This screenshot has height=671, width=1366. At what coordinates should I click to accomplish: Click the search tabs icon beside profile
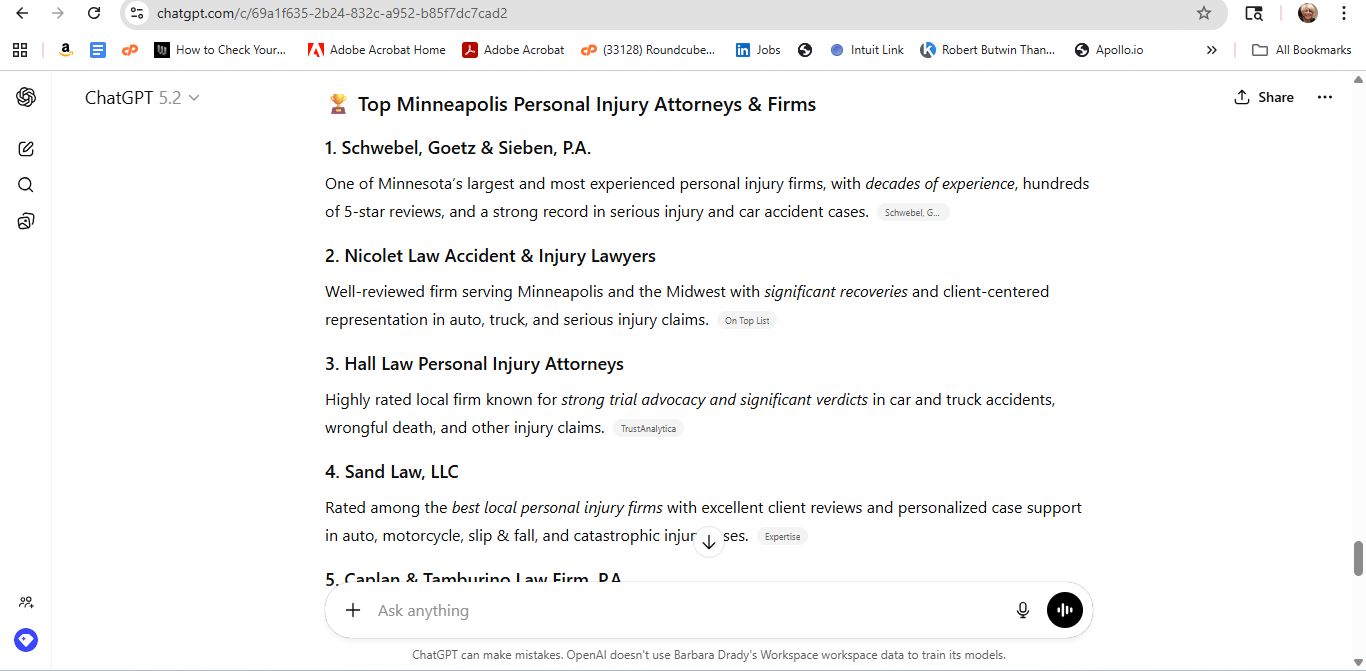pyautogui.click(x=1254, y=13)
